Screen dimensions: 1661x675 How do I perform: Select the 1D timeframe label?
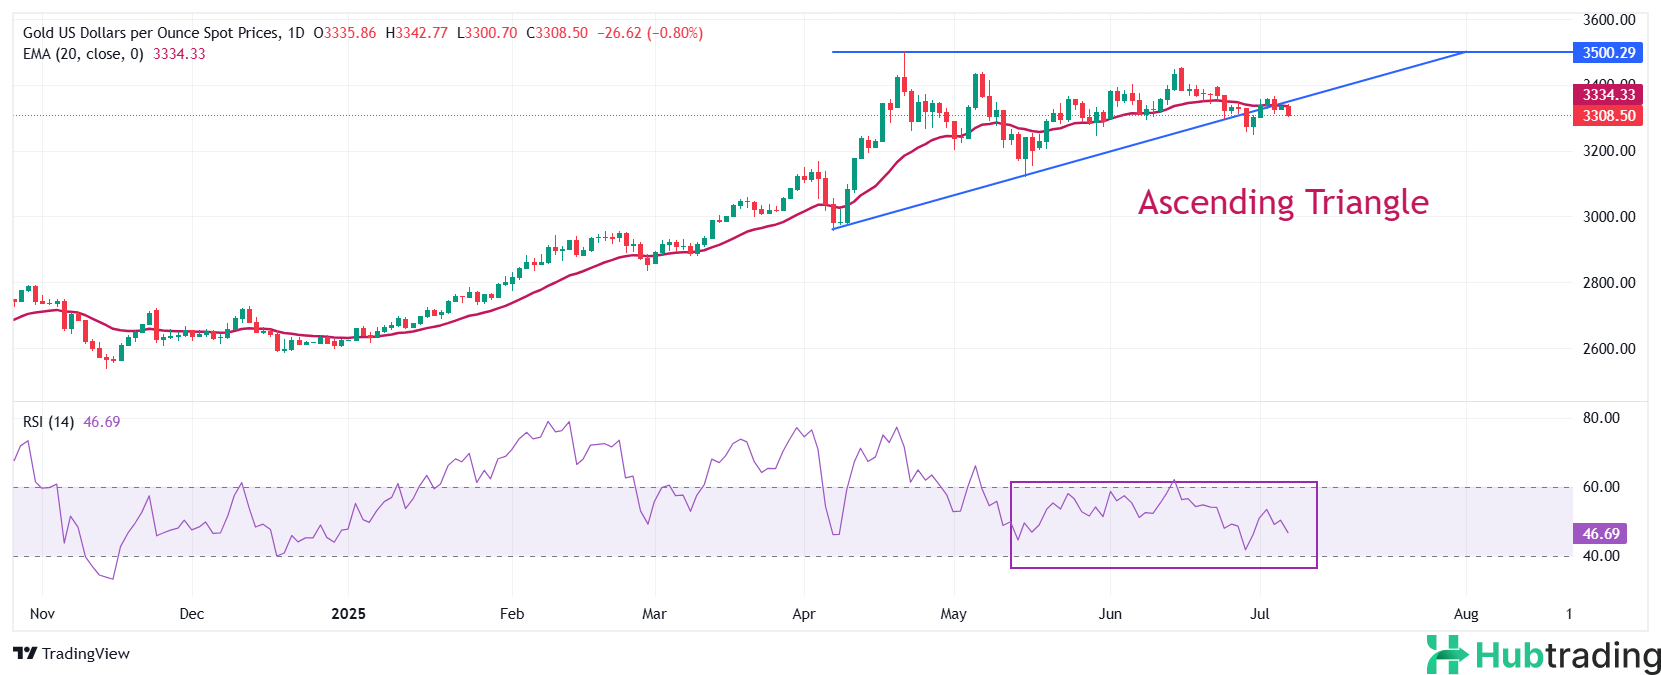[x=296, y=33]
